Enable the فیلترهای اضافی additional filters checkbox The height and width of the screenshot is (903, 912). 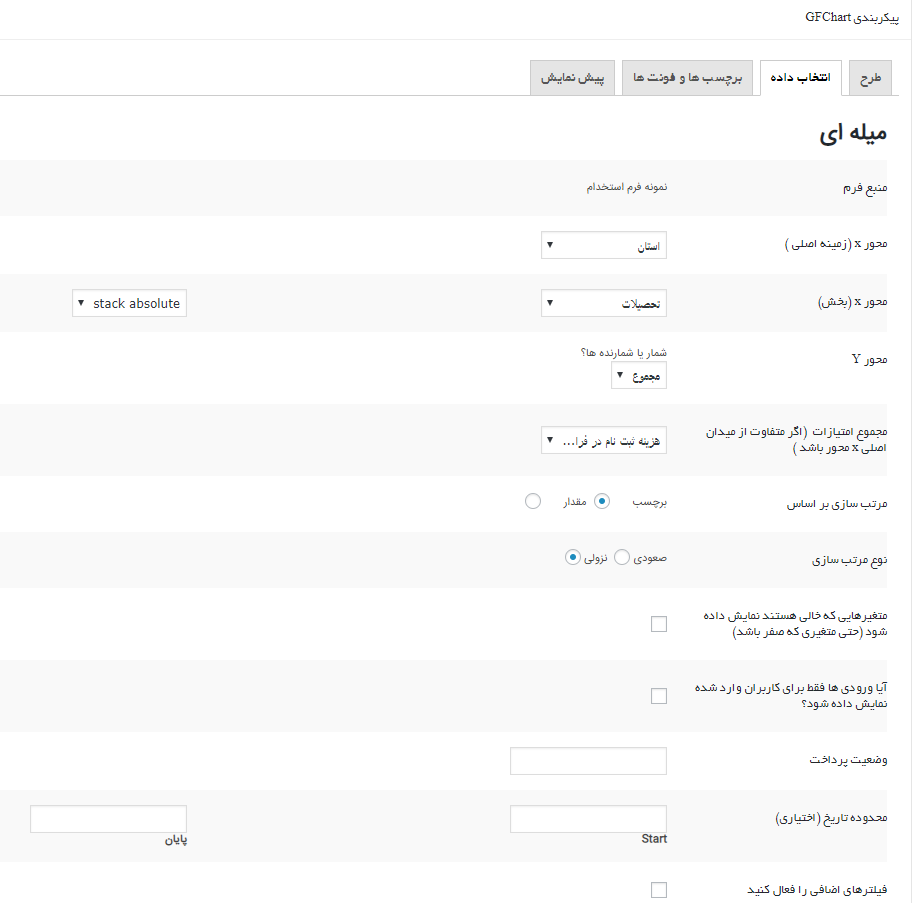(658, 890)
